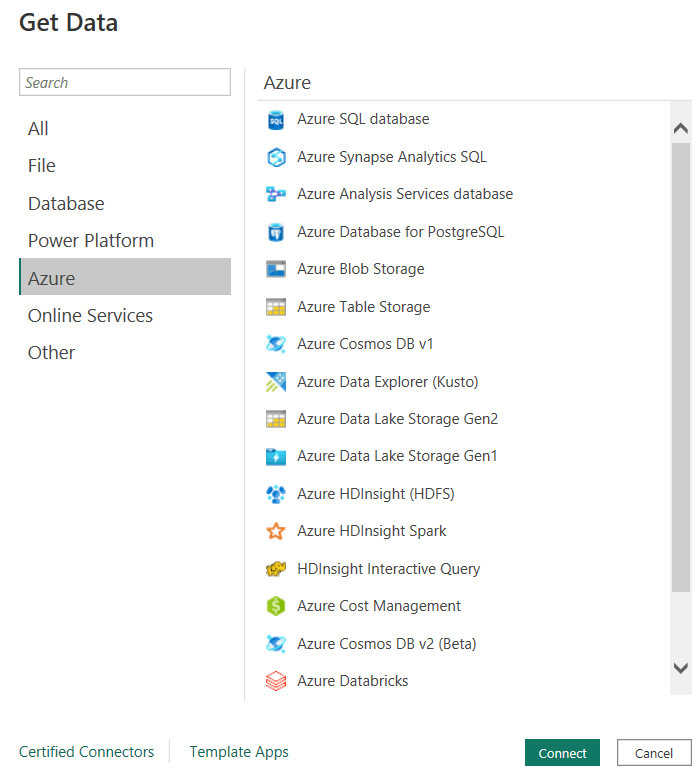Click the Azure Cost Management dollar icon
Screen dimensions: 698x776
click(x=276, y=606)
